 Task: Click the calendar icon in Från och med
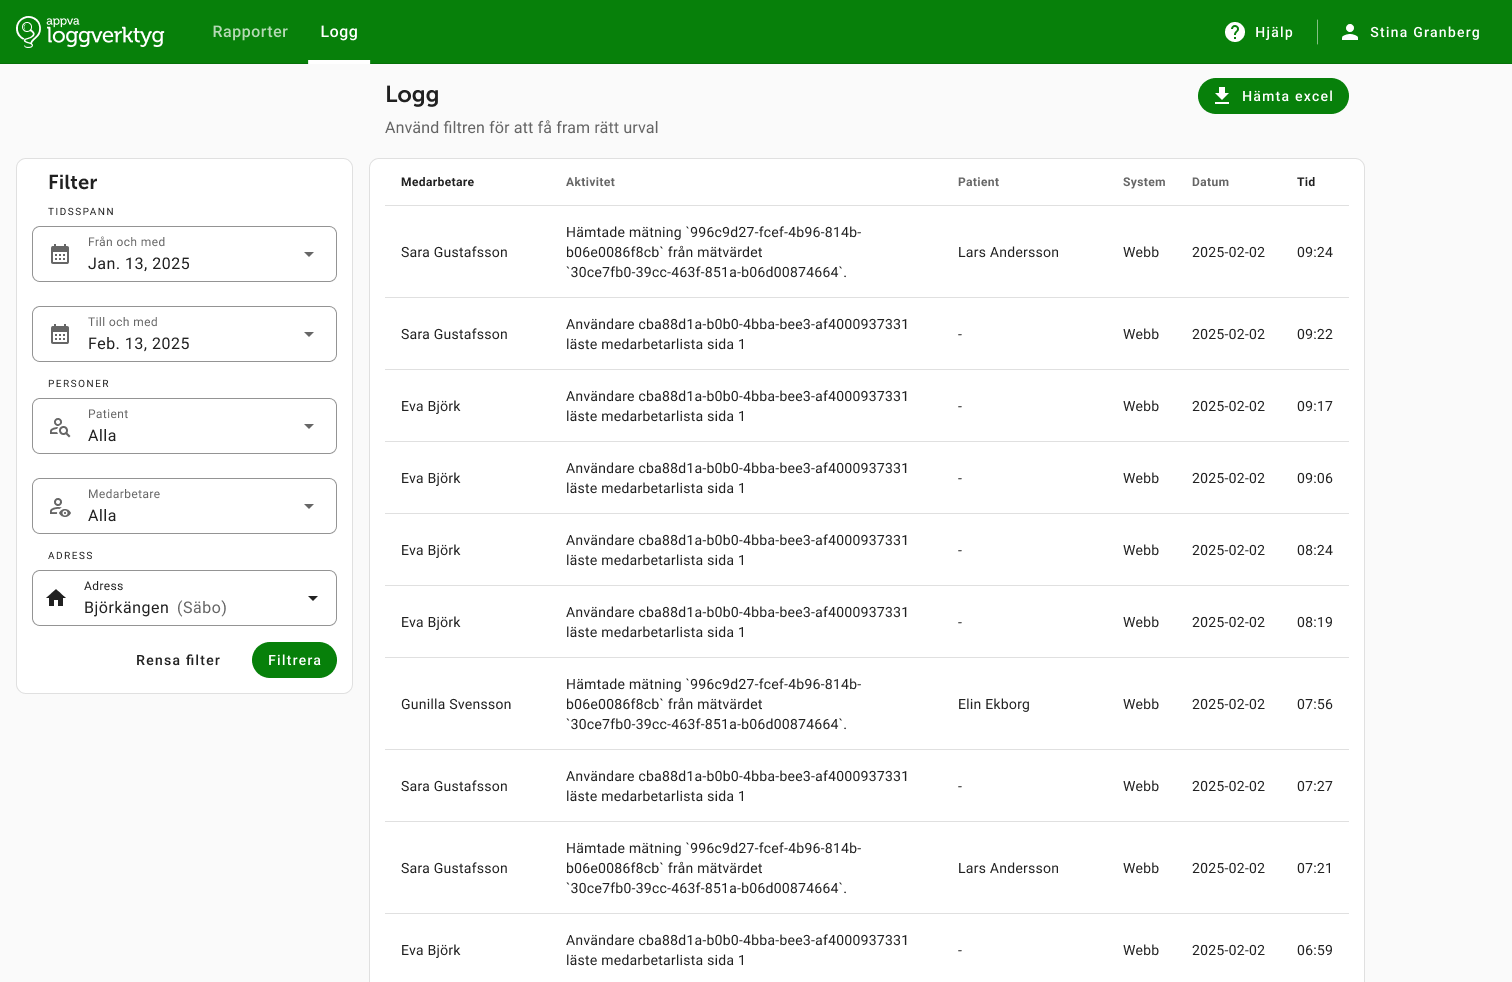point(60,254)
